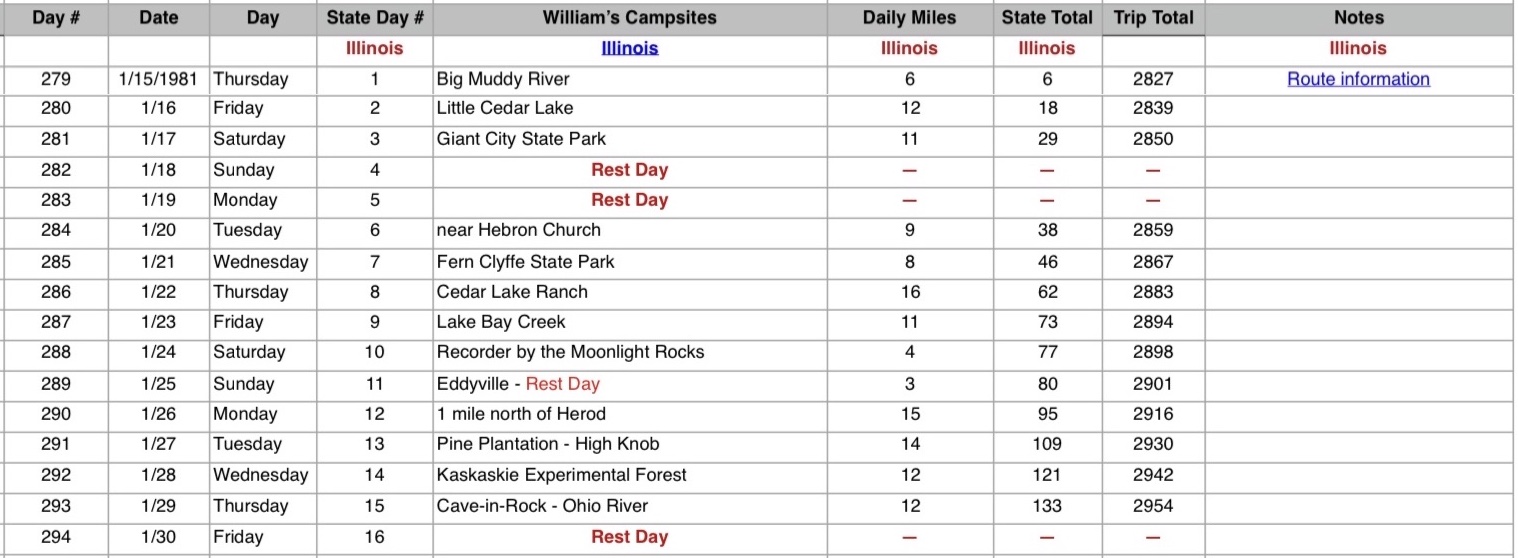Screen dimensions: 1518x558
Task: Click the date cell 1/15/1981
Action: click(159, 79)
